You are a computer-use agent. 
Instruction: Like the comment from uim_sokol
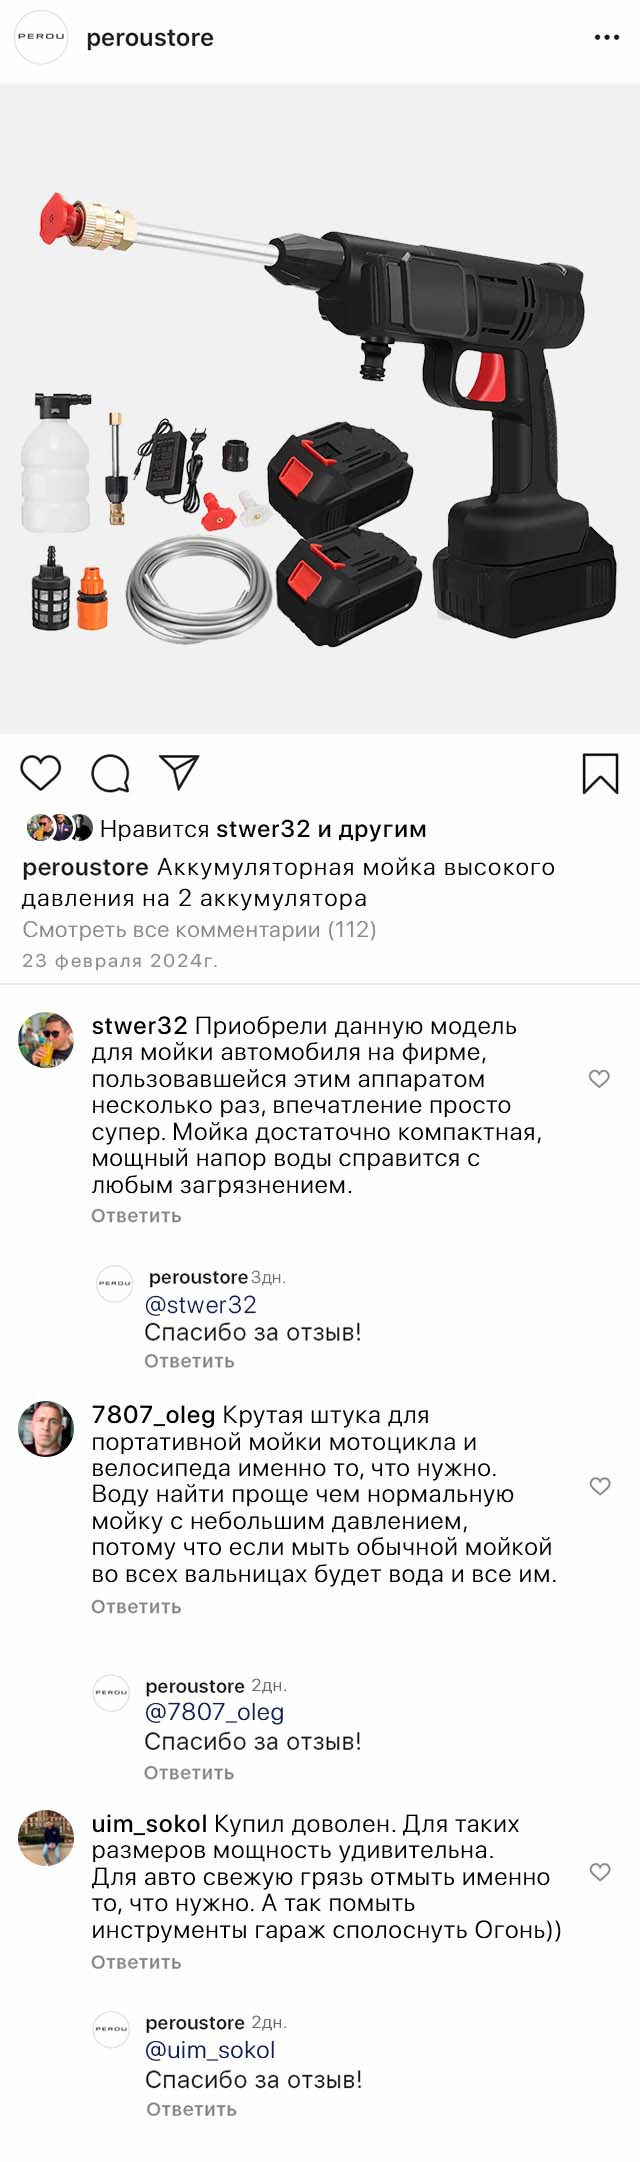(x=599, y=1871)
